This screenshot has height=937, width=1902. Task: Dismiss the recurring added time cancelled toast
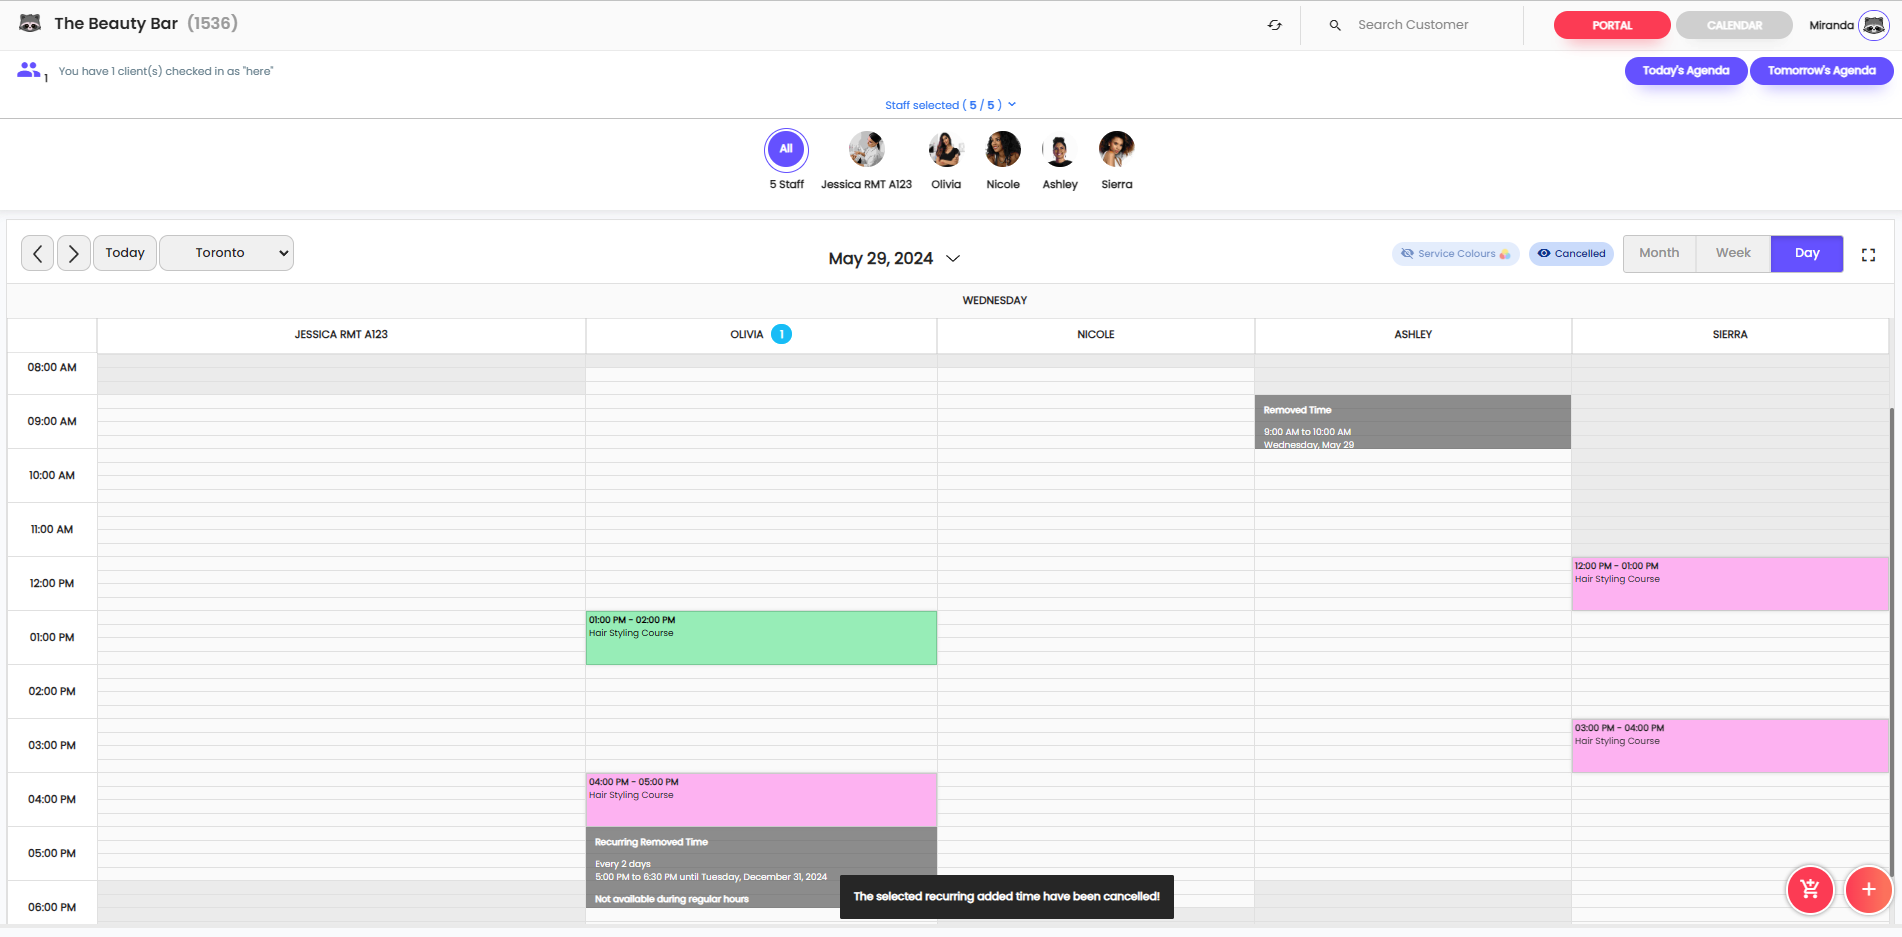pyautogui.click(x=1006, y=897)
